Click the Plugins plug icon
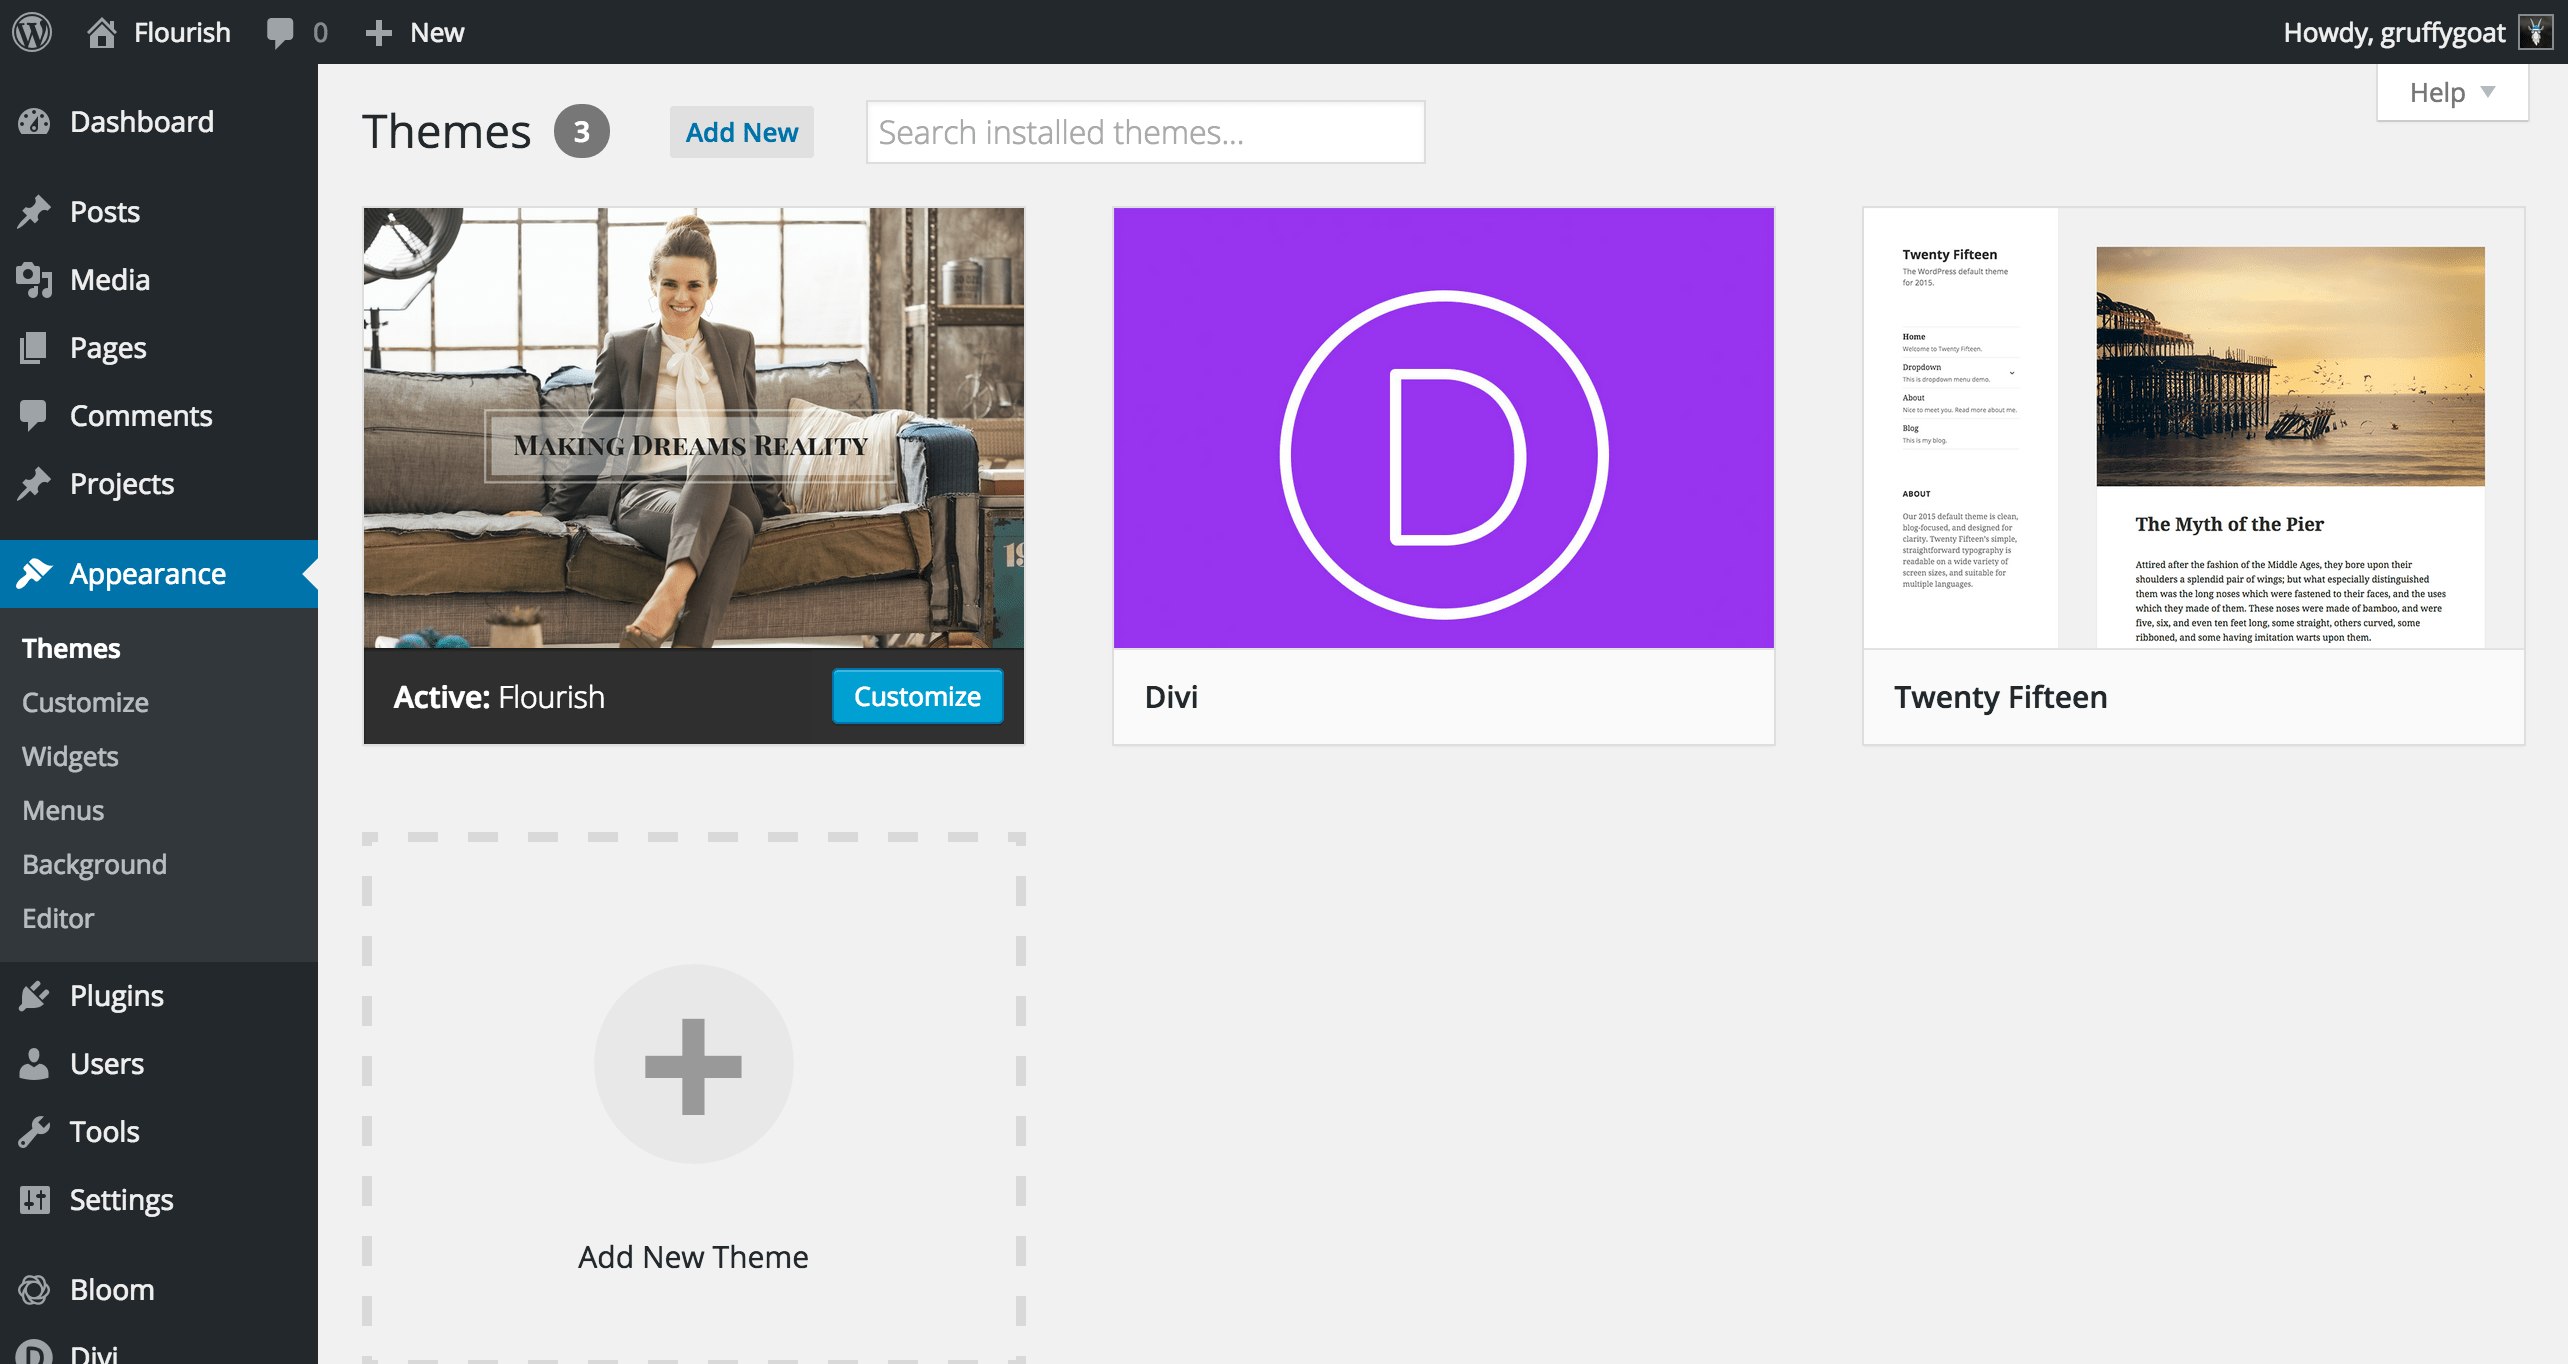2568x1364 pixels. 34,996
